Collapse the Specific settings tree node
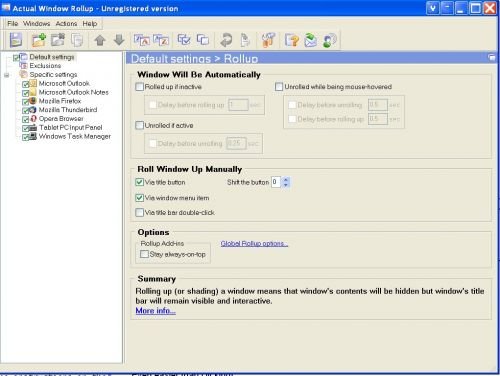The height and width of the screenshot is (376, 500). tap(6, 75)
